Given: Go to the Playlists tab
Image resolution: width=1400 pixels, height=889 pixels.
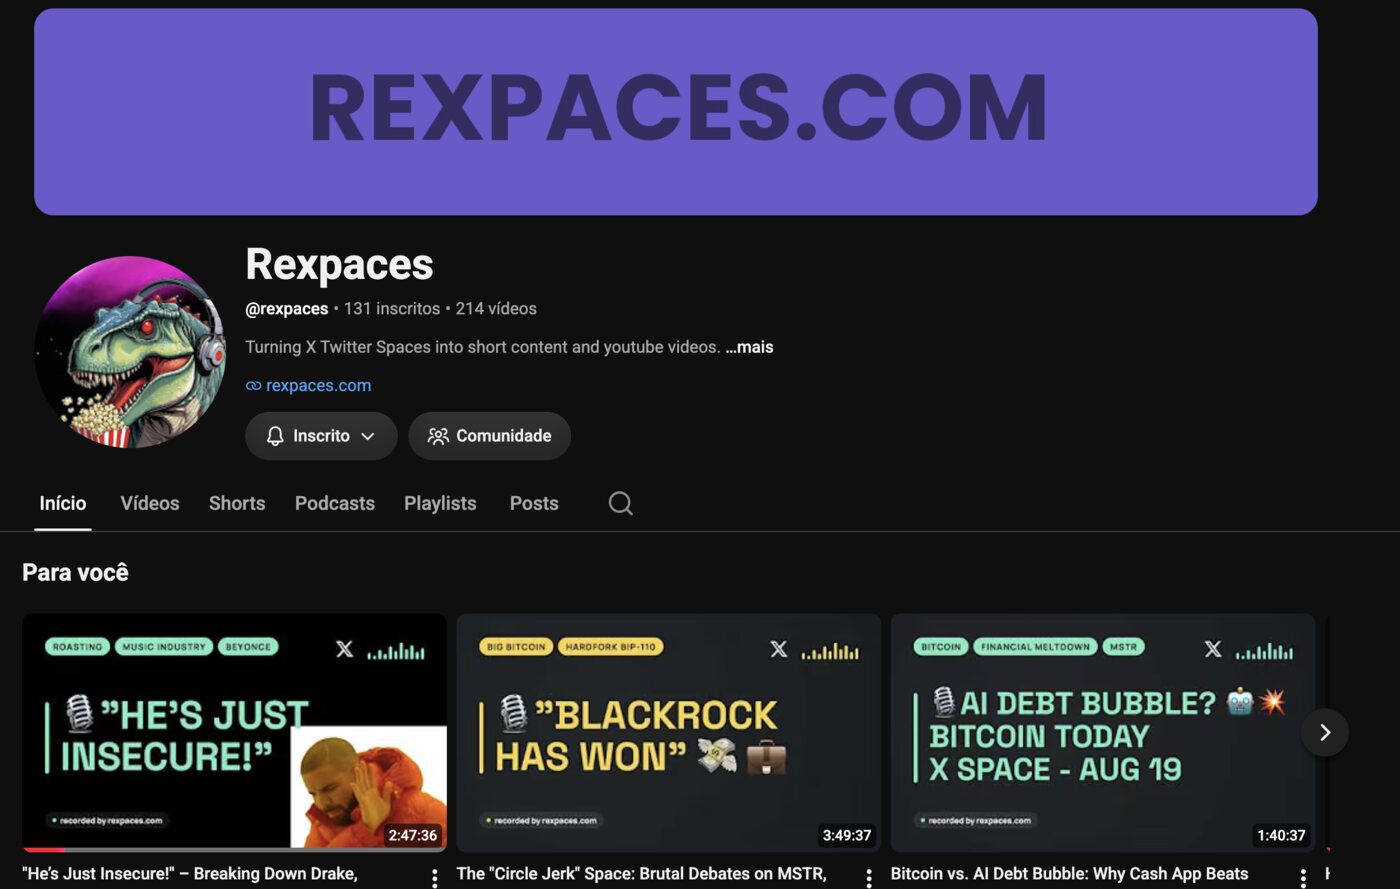Looking at the screenshot, I should tap(440, 503).
